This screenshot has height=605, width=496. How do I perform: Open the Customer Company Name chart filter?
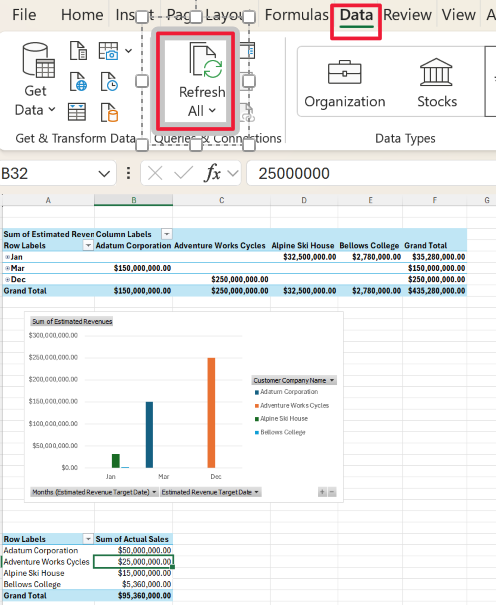[294, 380]
